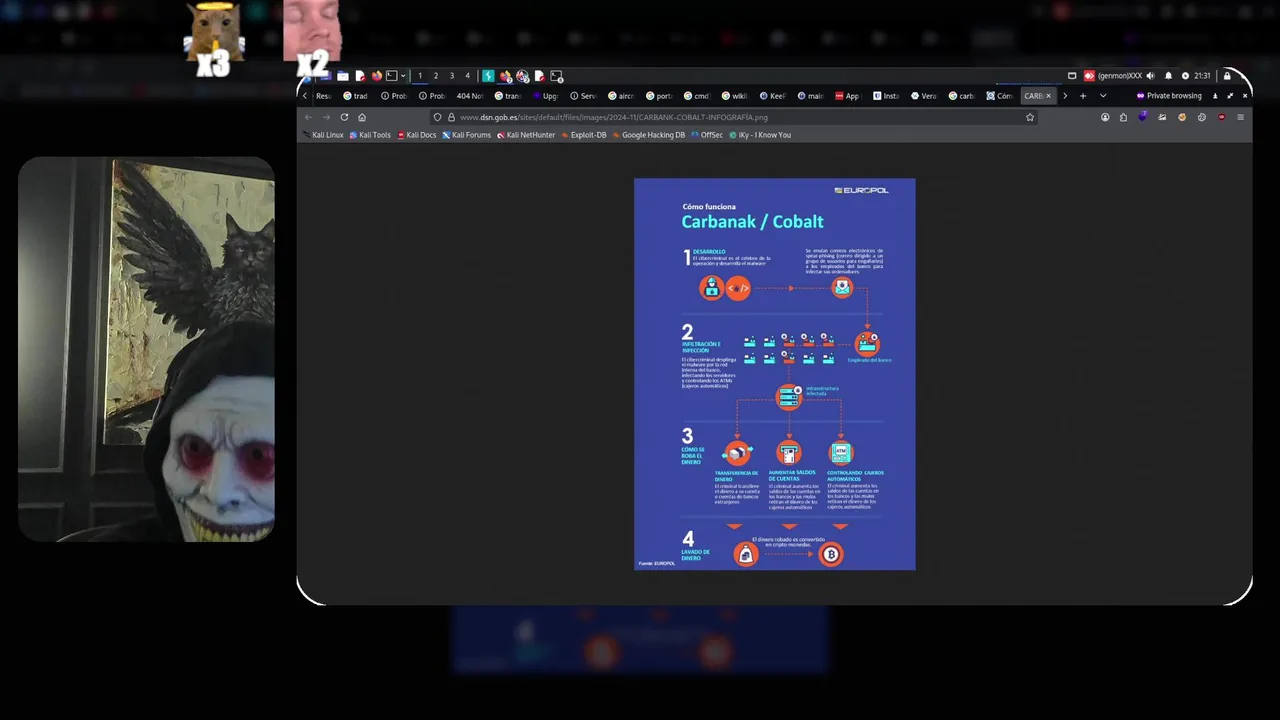Open the Kali NetHunter bookmark
The width and height of the screenshot is (1280, 720).
click(x=526, y=135)
